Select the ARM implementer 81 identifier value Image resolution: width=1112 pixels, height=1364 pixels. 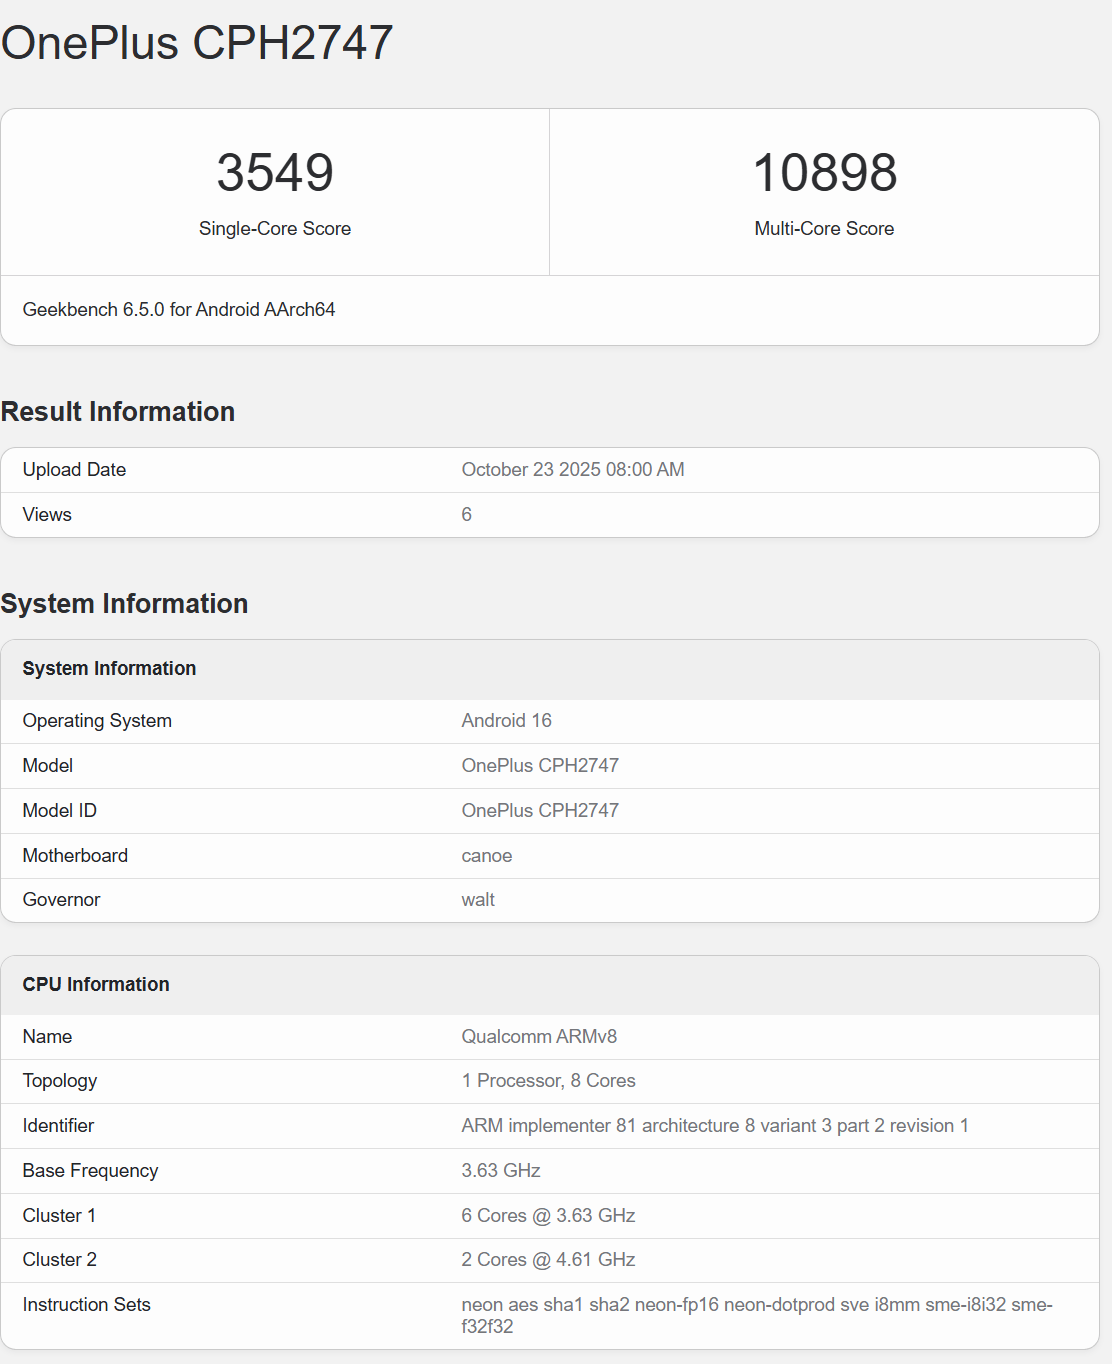pyautogui.click(x=715, y=1125)
